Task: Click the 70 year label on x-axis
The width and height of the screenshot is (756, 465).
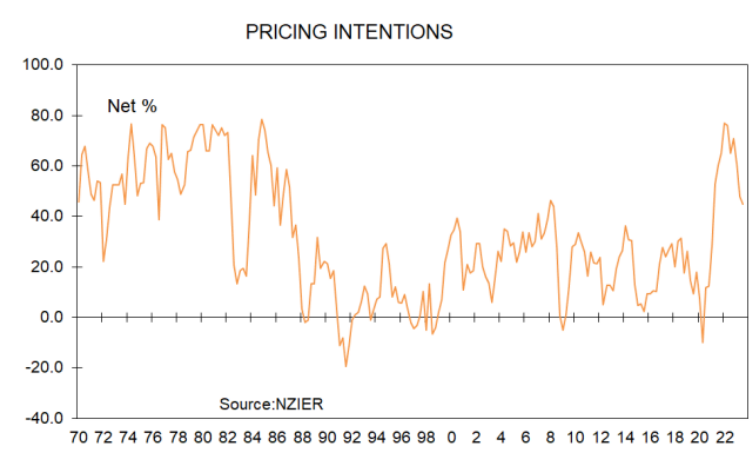Action: [x=77, y=438]
